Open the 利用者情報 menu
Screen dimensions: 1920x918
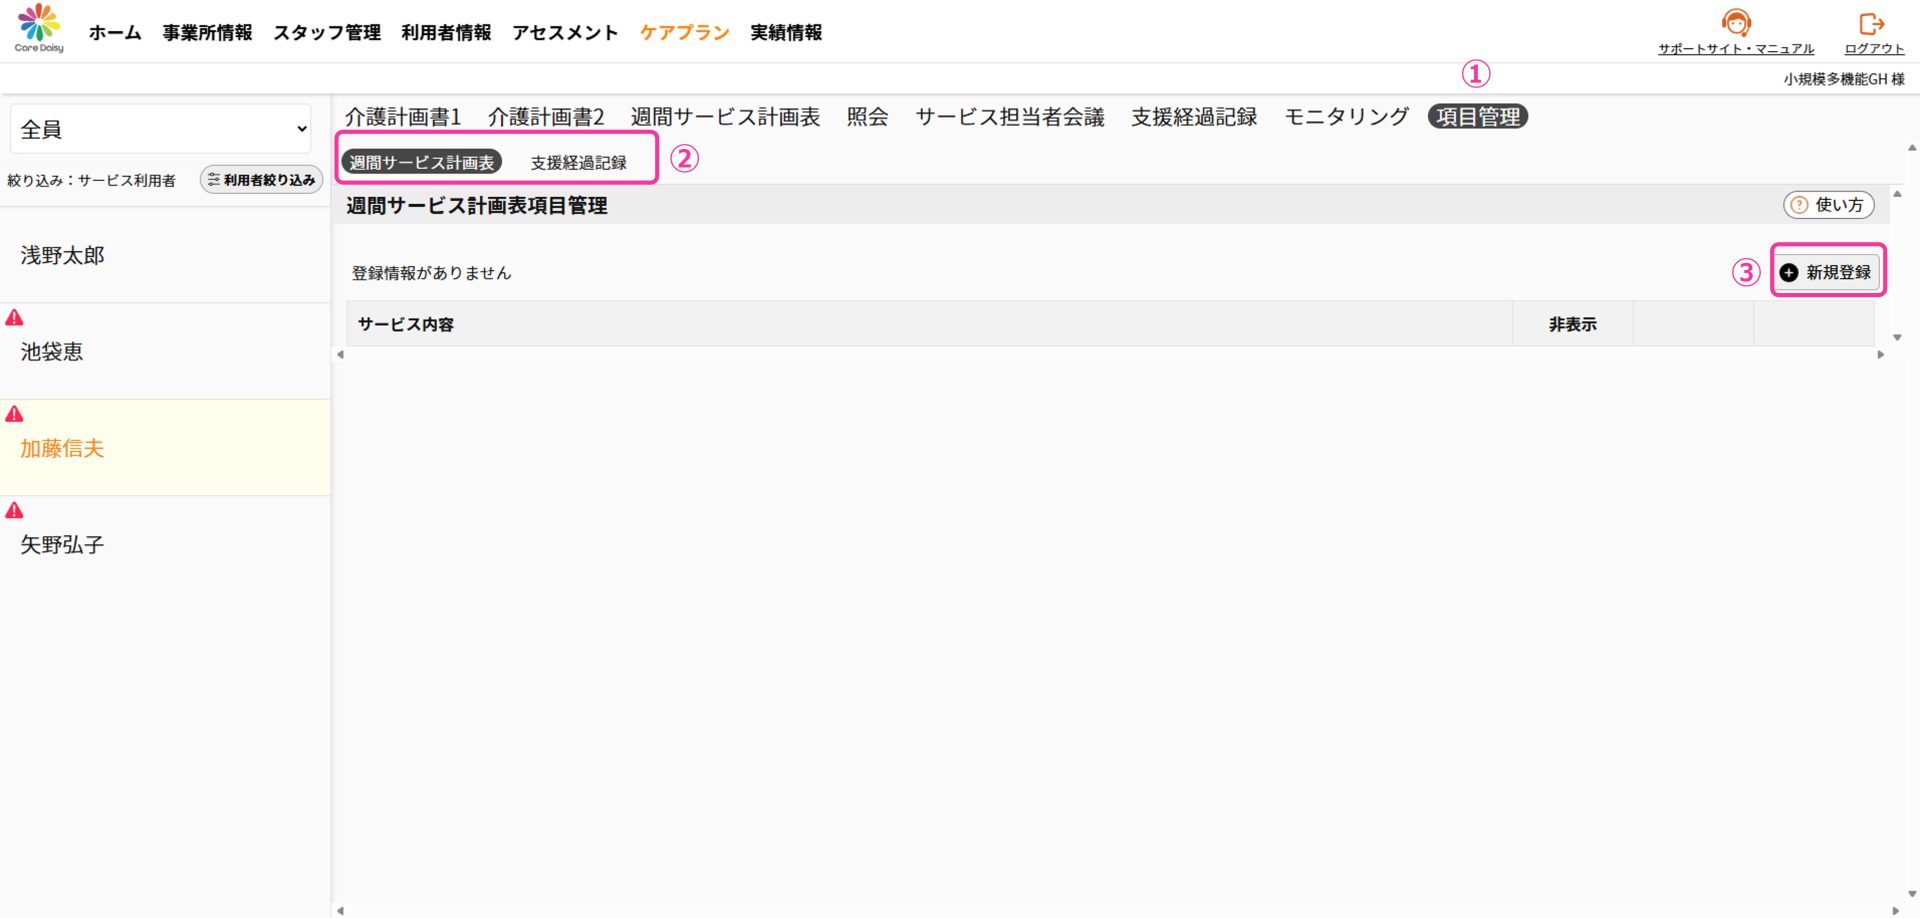pos(446,33)
